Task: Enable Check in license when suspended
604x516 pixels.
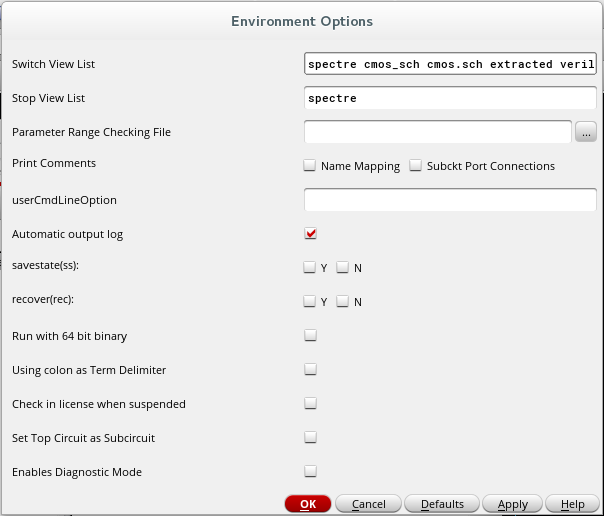Action: [x=310, y=403]
